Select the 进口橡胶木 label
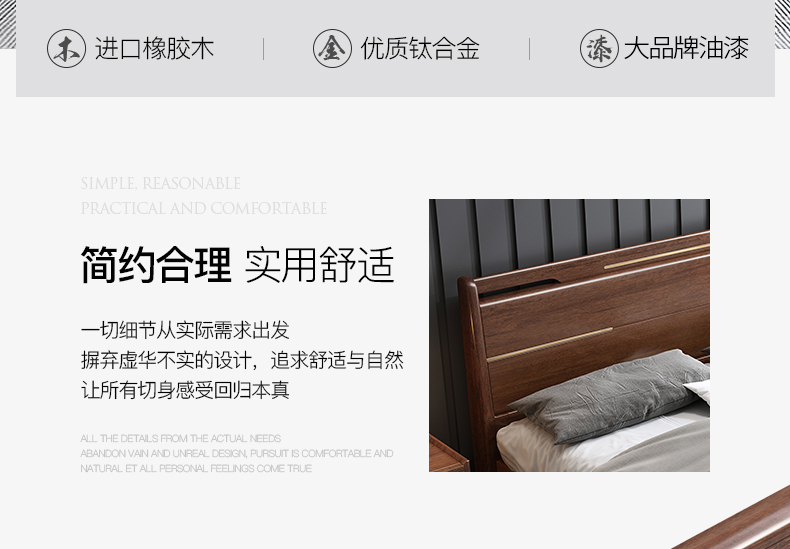Image resolution: width=790 pixels, height=549 pixels. [x=155, y=49]
